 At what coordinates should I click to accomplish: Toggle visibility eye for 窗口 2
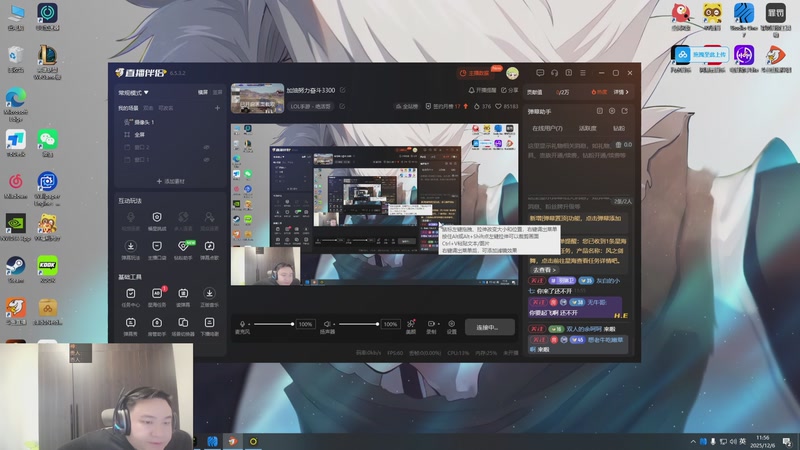click(207, 147)
